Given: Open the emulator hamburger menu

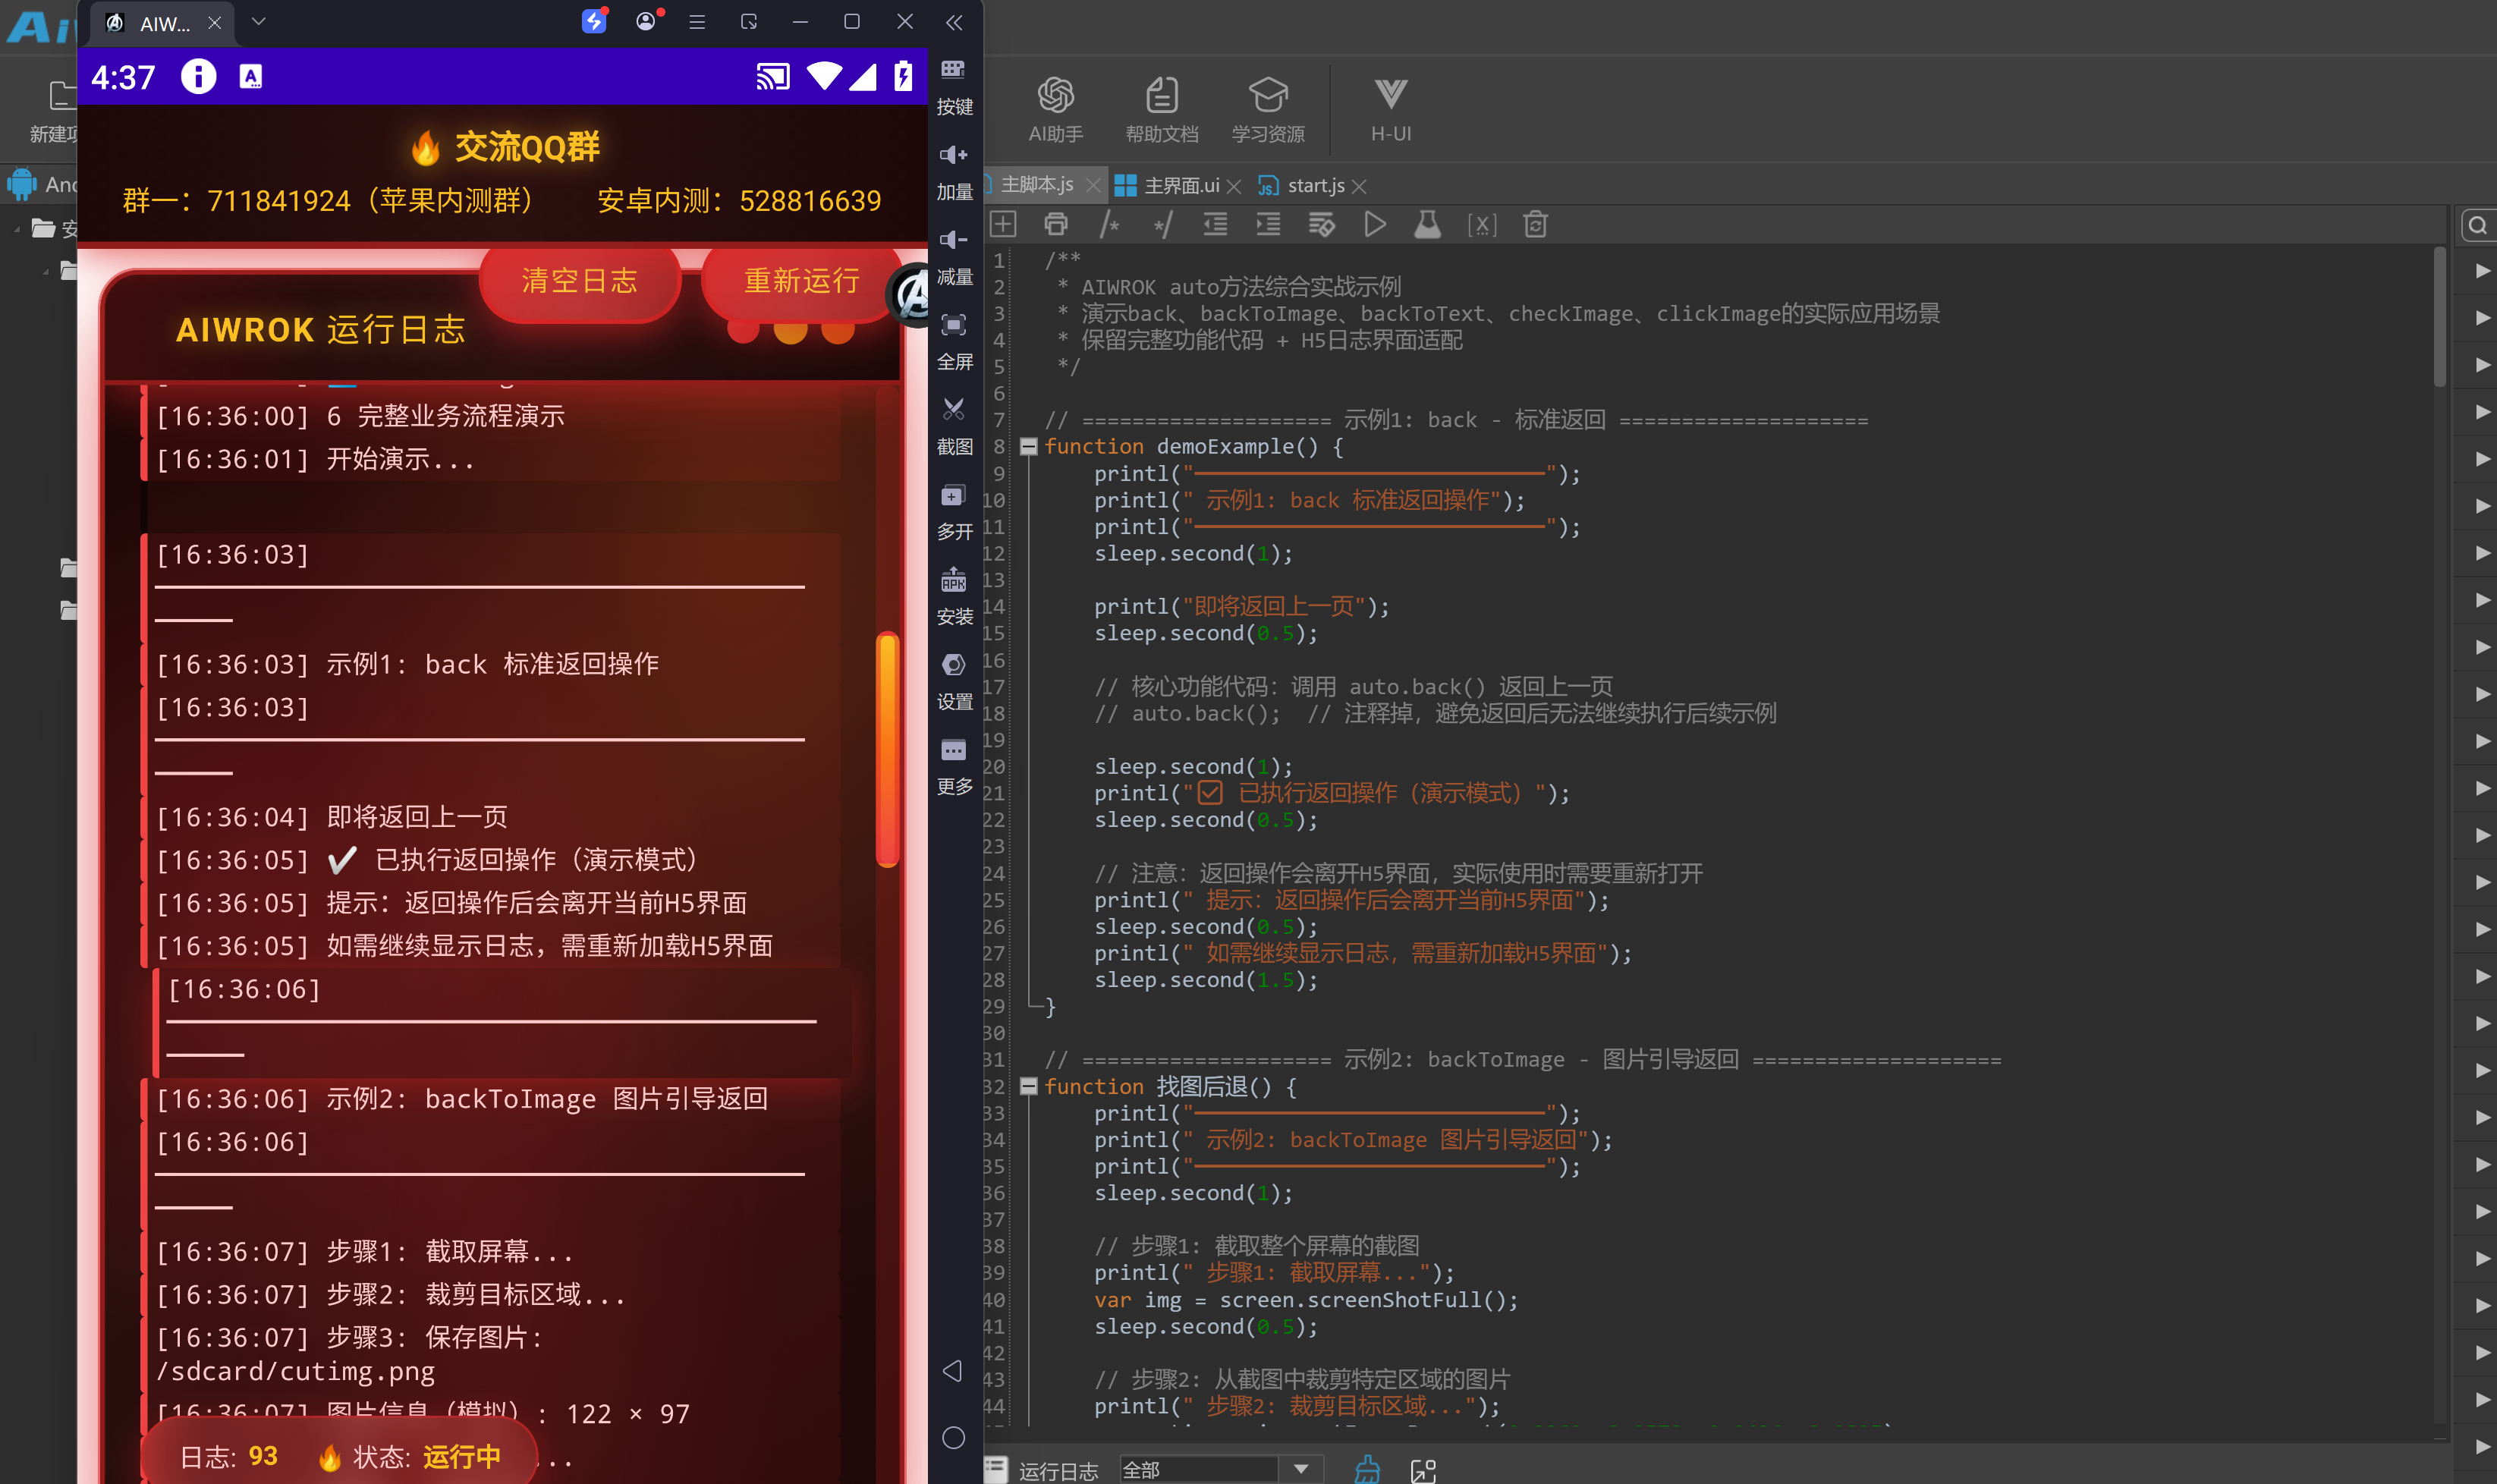Looking at the screenshot, I should click(x=697, y=22).
